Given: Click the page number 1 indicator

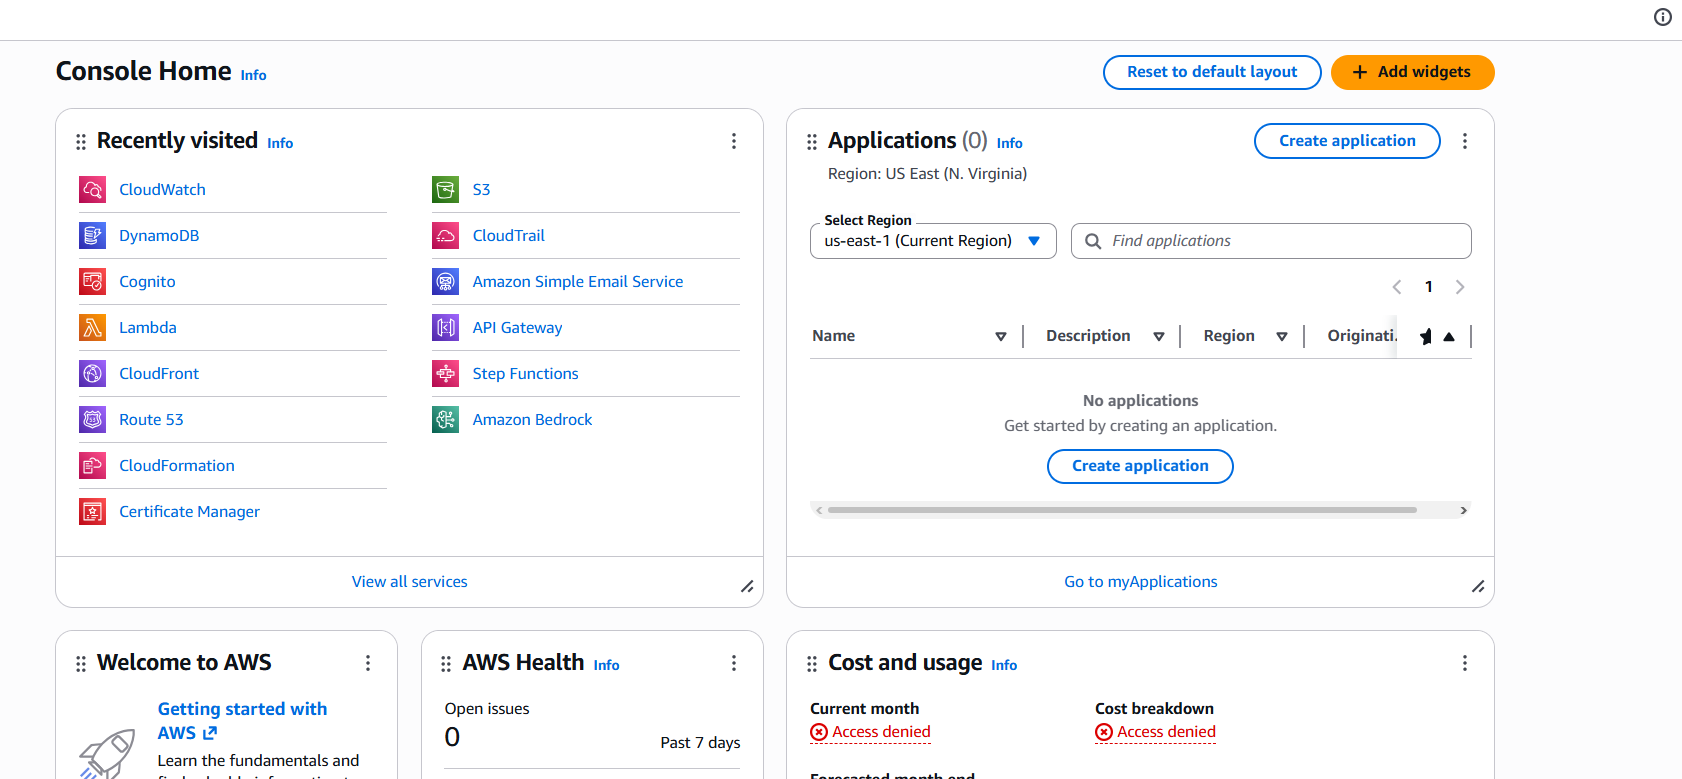Looking at the screenshot, I should tap(1429, 287).
